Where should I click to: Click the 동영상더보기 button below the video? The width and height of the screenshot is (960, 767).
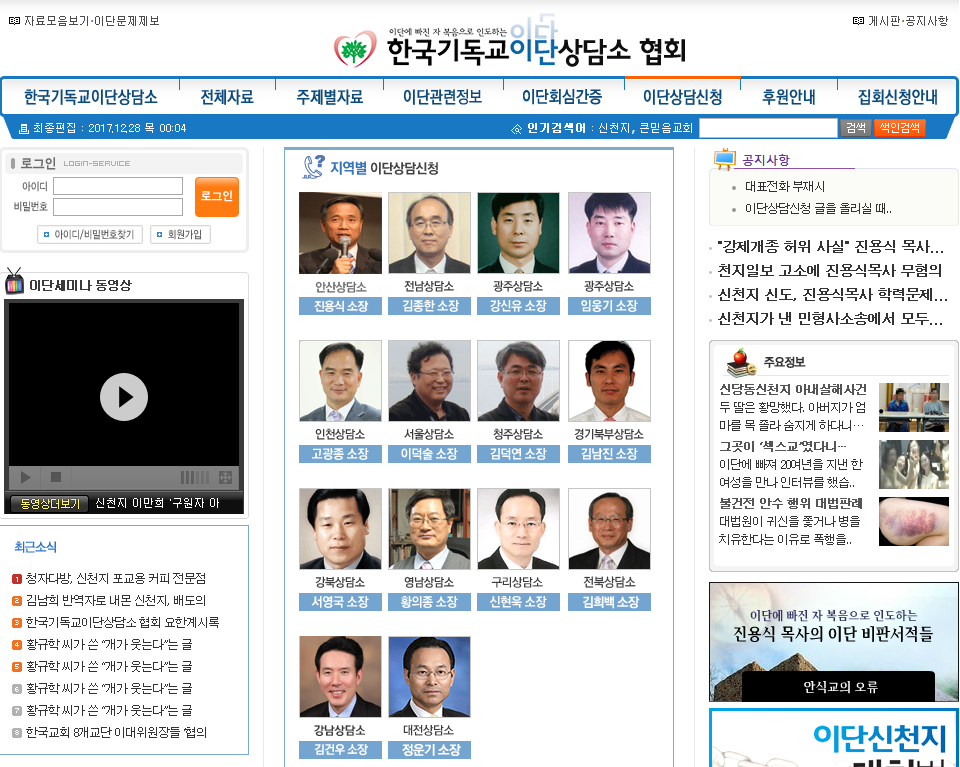(50, 504)
